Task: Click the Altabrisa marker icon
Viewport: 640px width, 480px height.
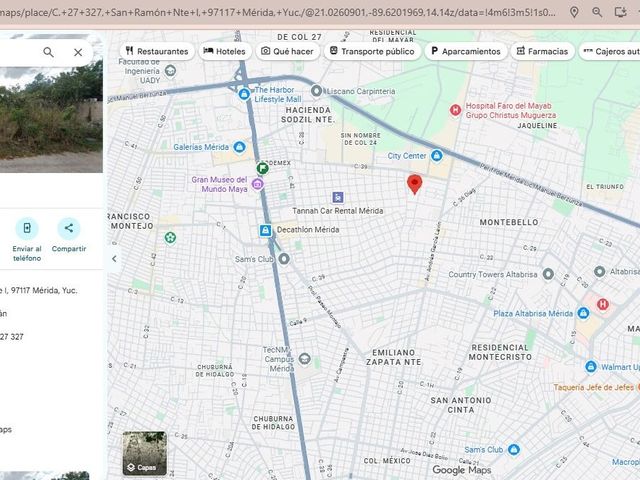Action: [x=600, y=271]
